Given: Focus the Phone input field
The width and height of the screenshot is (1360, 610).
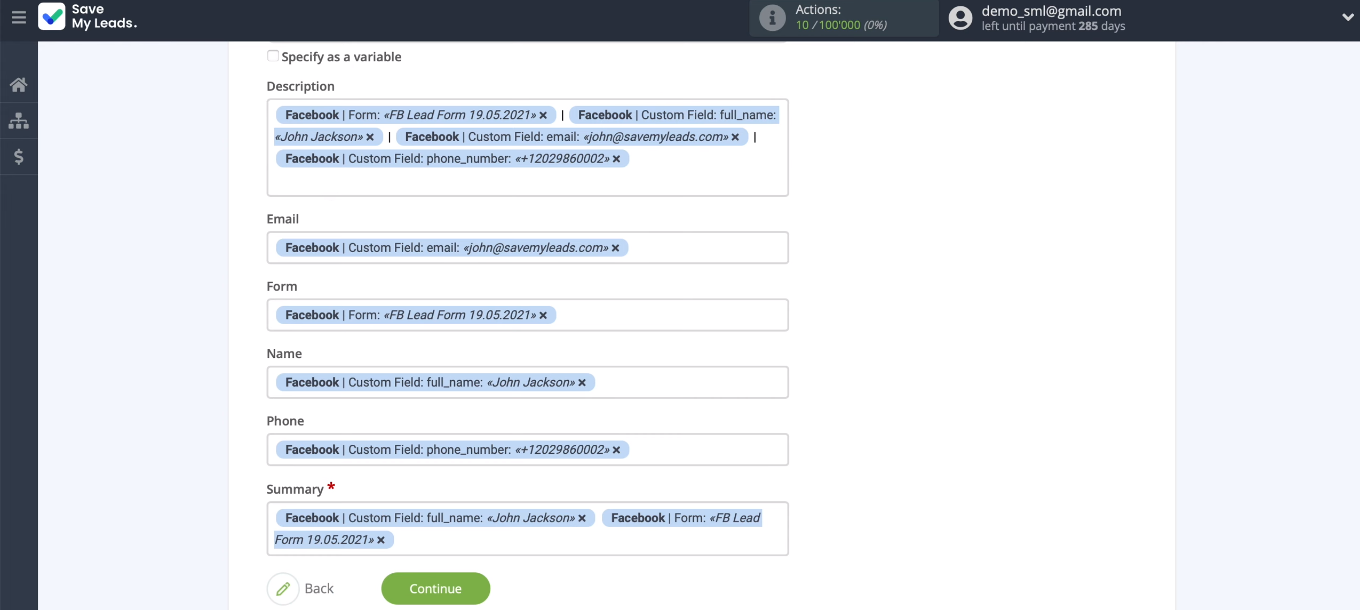Looking at the screenshot, I should click(x=527, y=450).
